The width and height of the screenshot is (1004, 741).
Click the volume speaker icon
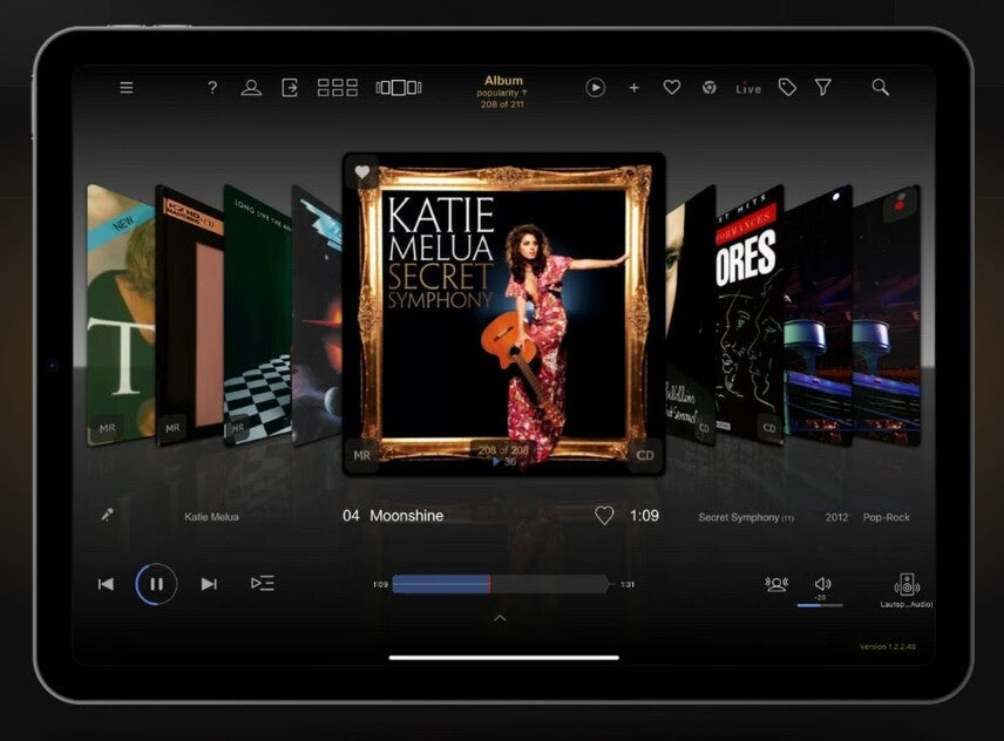823,583
